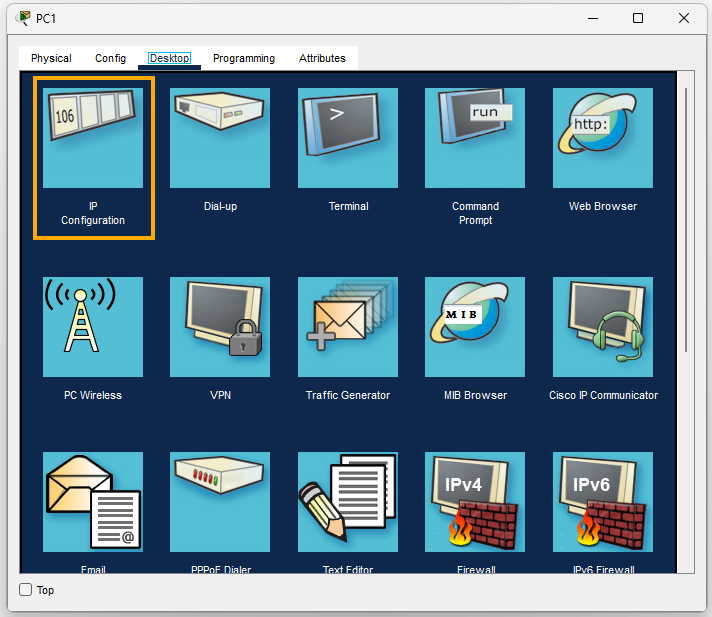Screen dimensions: 712x617
Task: Go to the Attributes tab
Action: click(322, 58)
